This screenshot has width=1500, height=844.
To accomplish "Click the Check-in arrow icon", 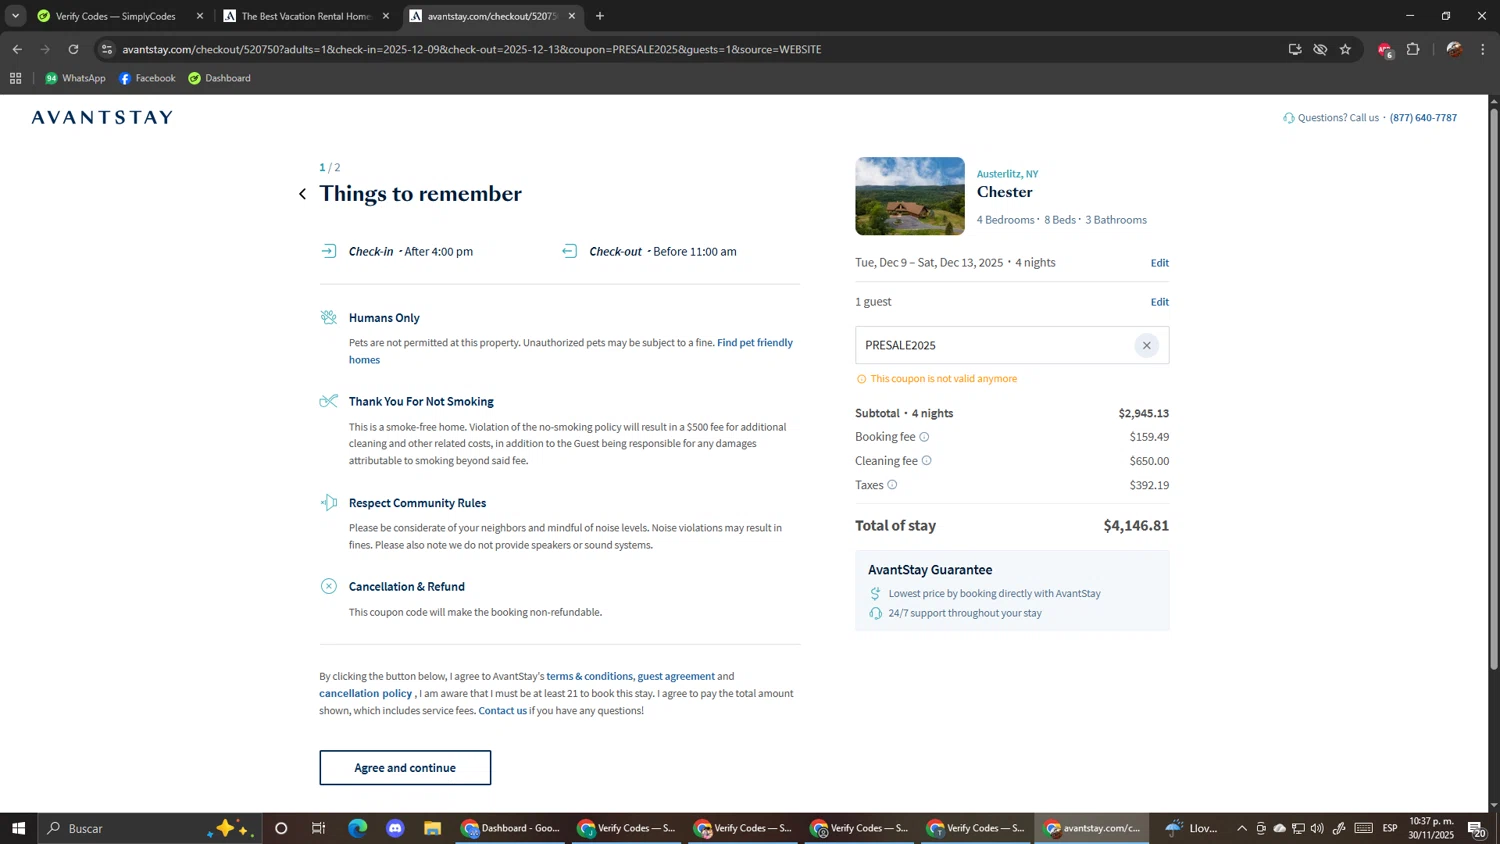I will coord(328,251).
